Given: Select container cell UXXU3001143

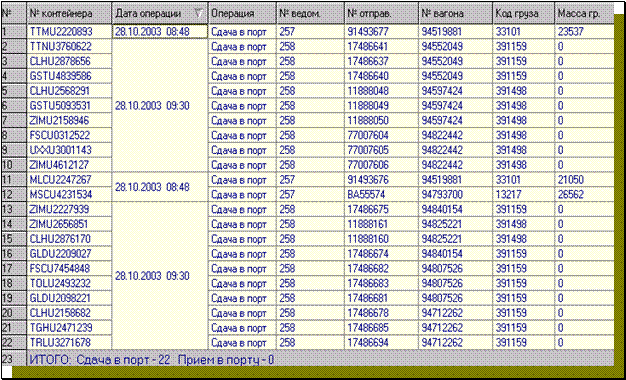Looking at the screenshot, I should pos(69,150).
